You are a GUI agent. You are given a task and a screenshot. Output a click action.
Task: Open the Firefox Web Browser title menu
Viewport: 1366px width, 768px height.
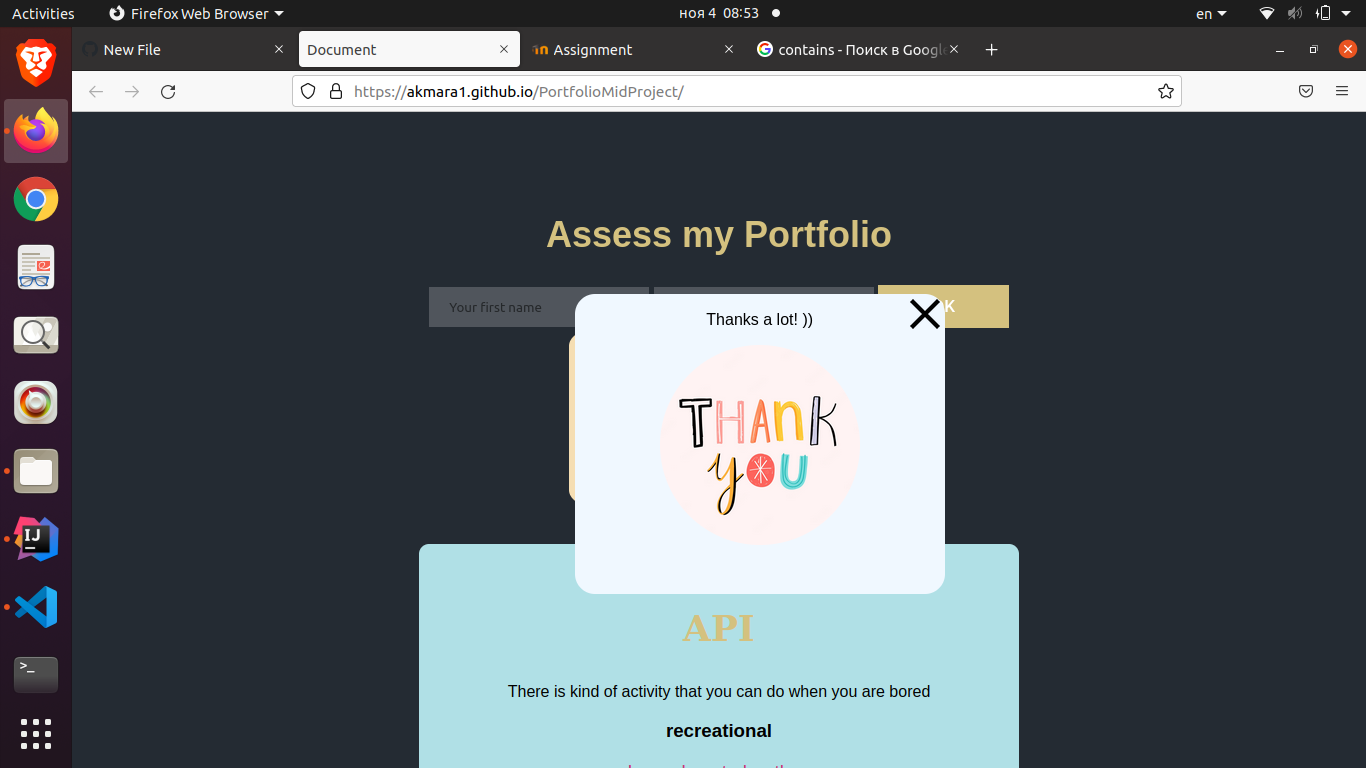point(196,13)
